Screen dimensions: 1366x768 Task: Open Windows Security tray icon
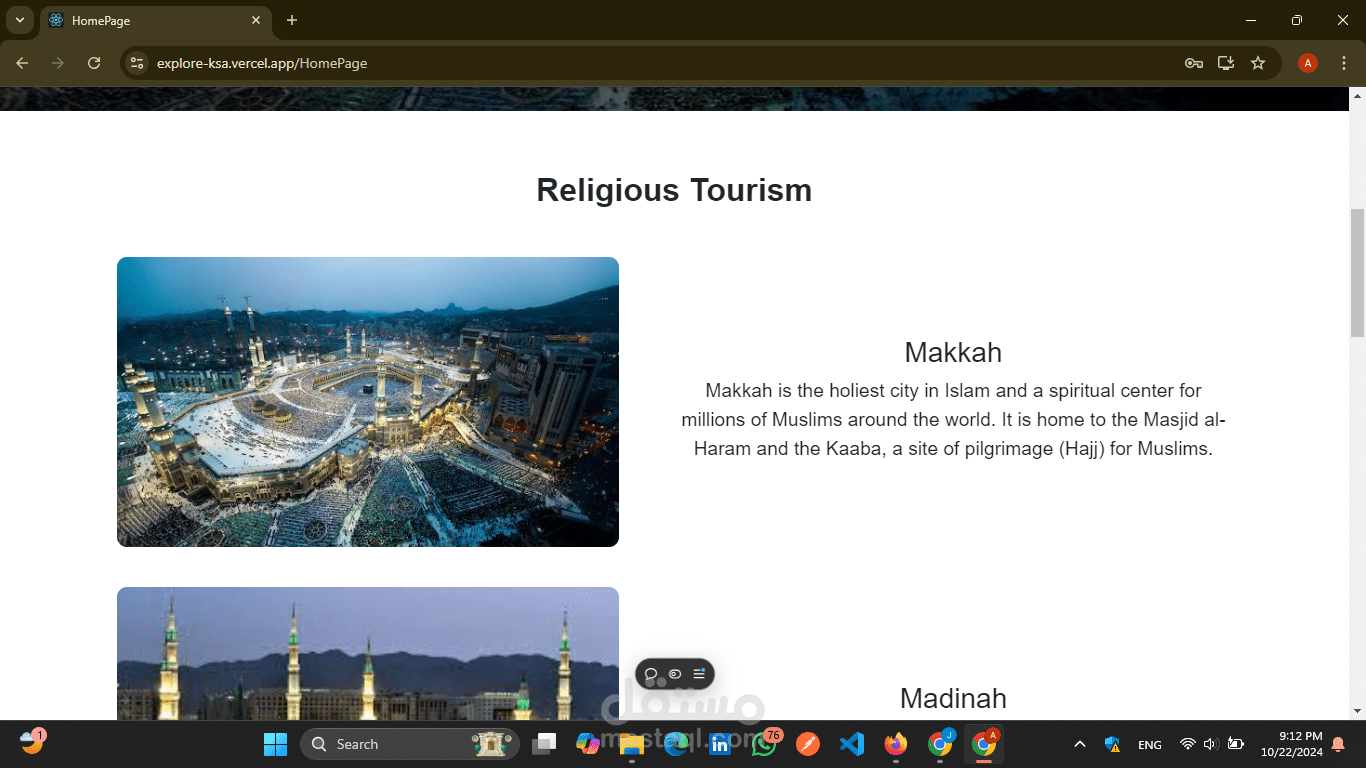click(1113, 744)
